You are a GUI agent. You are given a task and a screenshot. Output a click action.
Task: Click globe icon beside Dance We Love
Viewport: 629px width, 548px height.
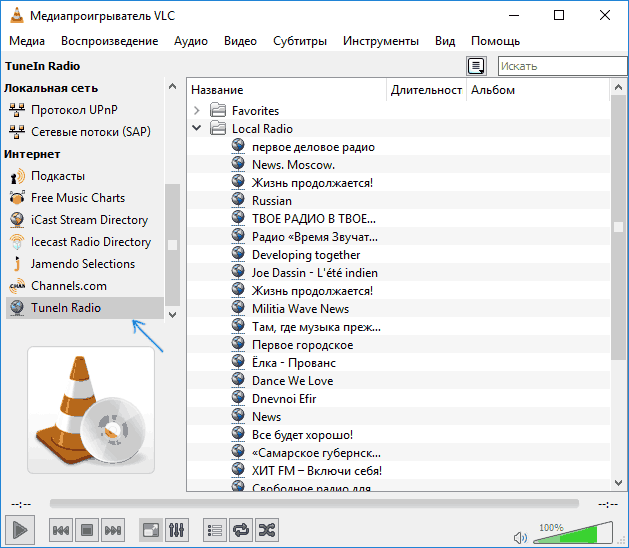pyautogui.click(x=238, y=379)
